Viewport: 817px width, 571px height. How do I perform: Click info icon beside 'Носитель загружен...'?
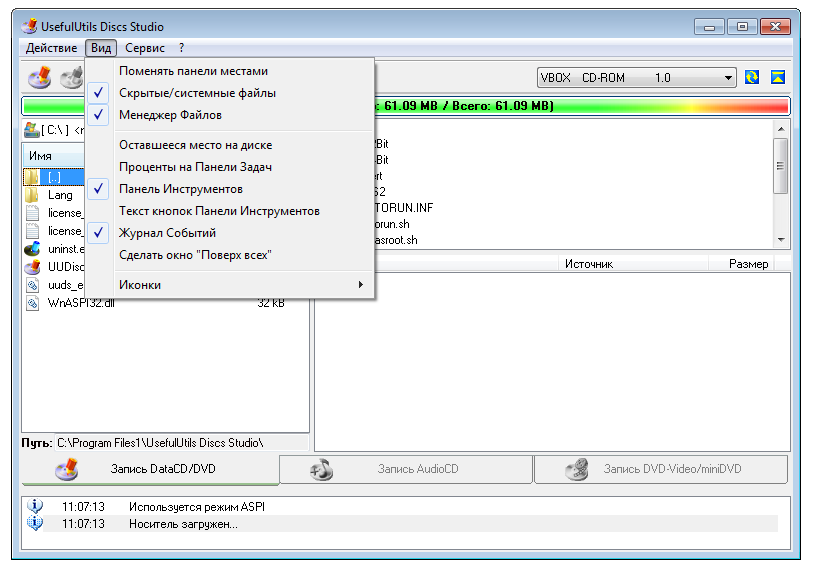click(35, 523)
